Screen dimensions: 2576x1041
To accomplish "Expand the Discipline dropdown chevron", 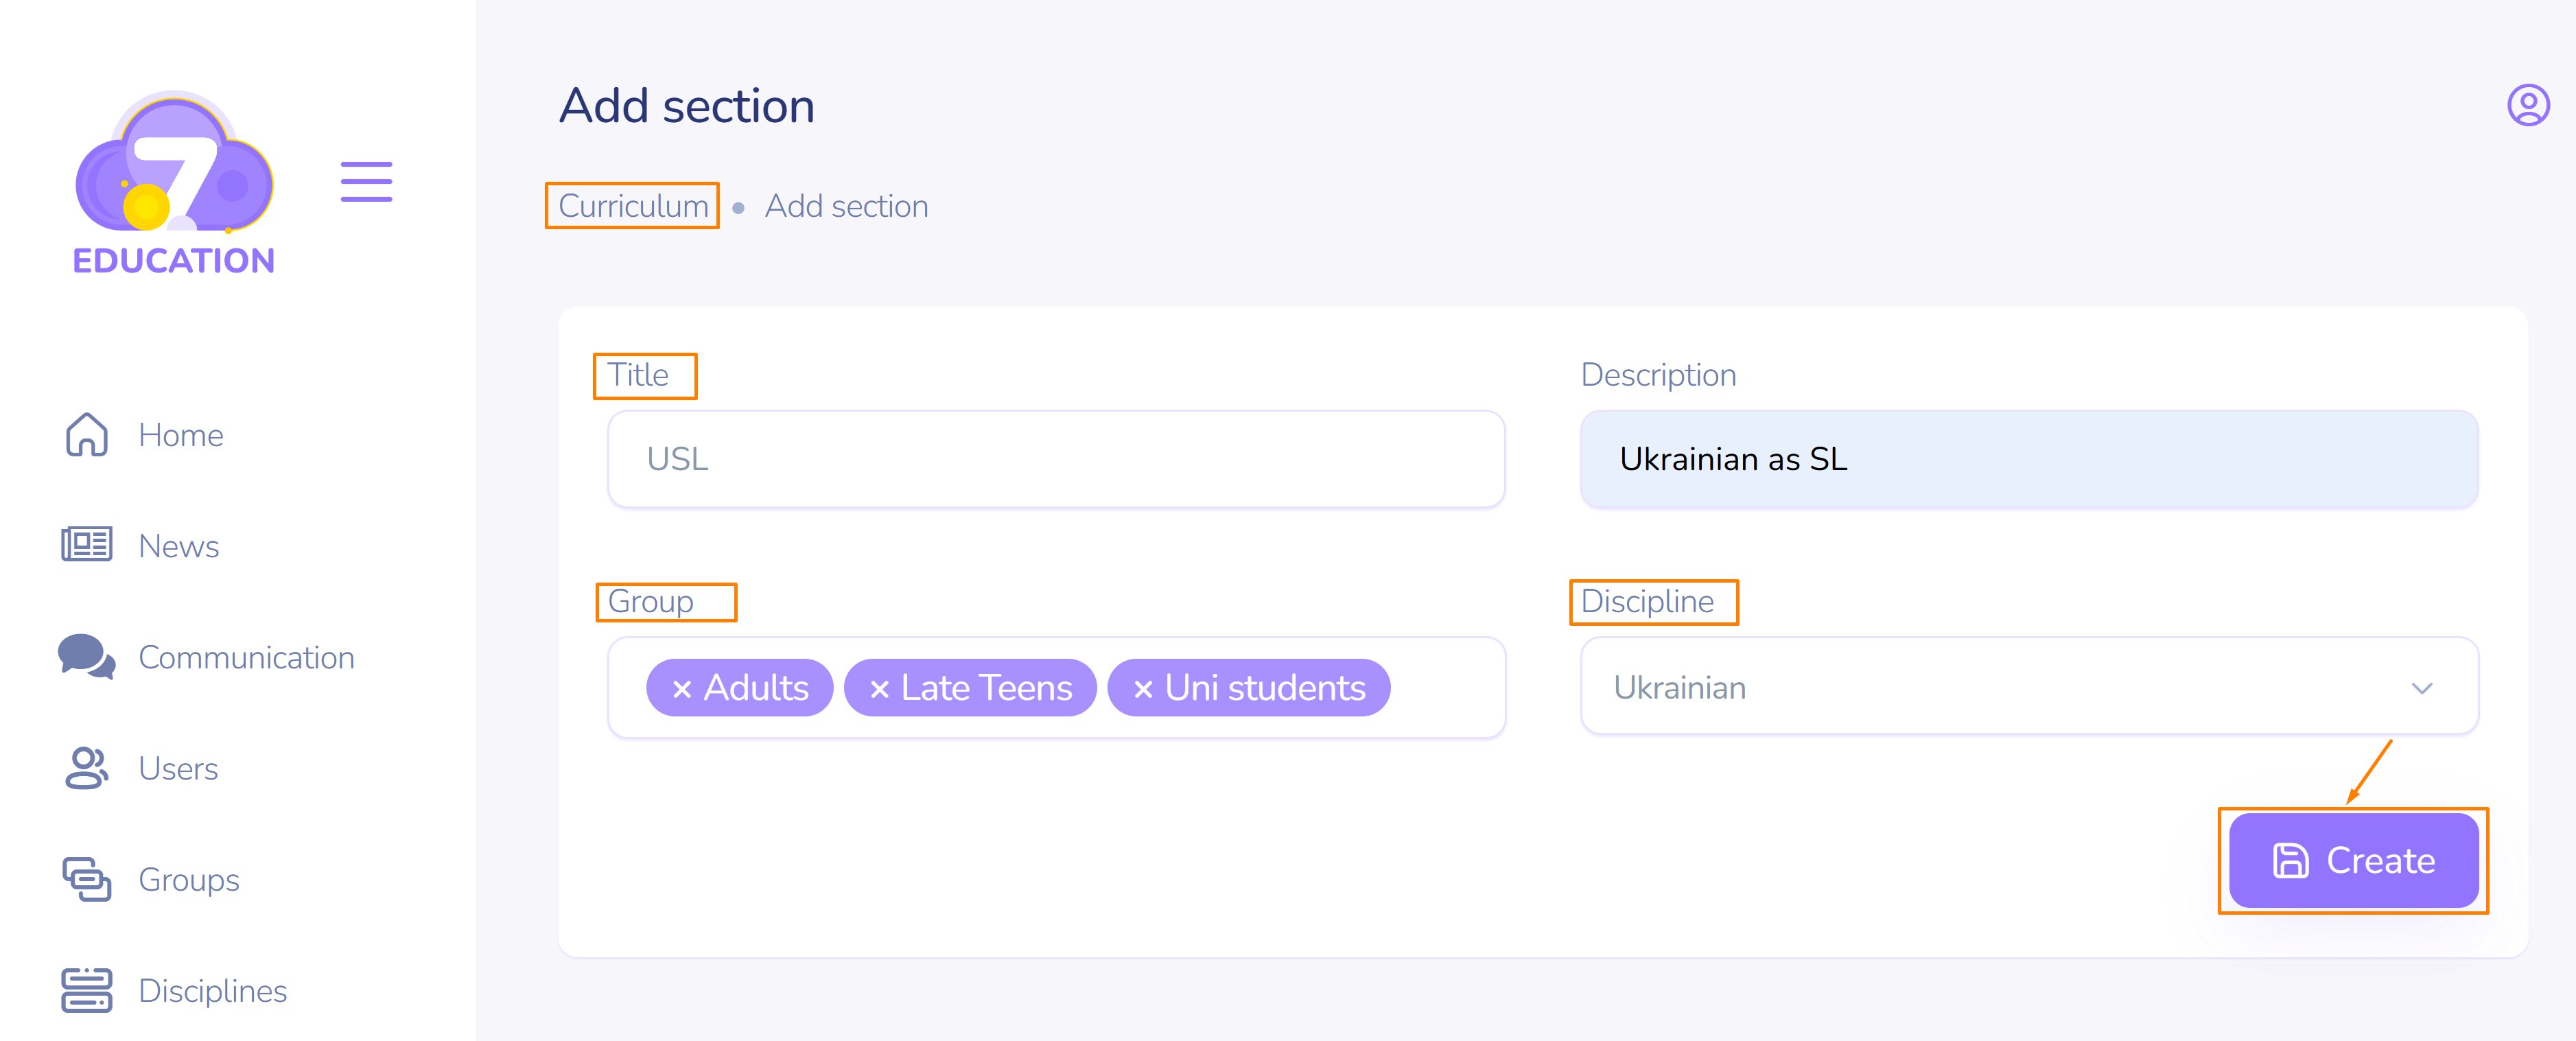I will (x=2421, y=688).
